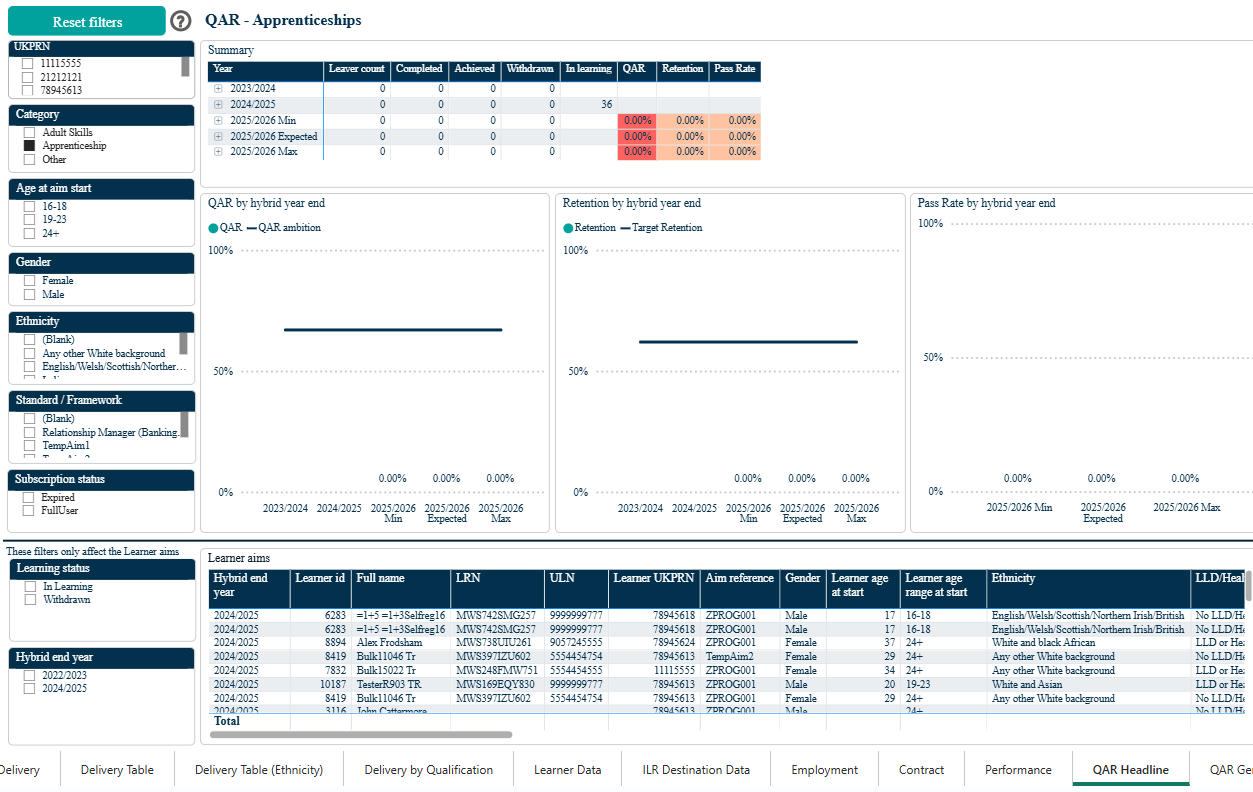Screen dimensions: 1253x792
Task: Uncheck the Apprenticeship category checkbox
Action: coord(29,146)
